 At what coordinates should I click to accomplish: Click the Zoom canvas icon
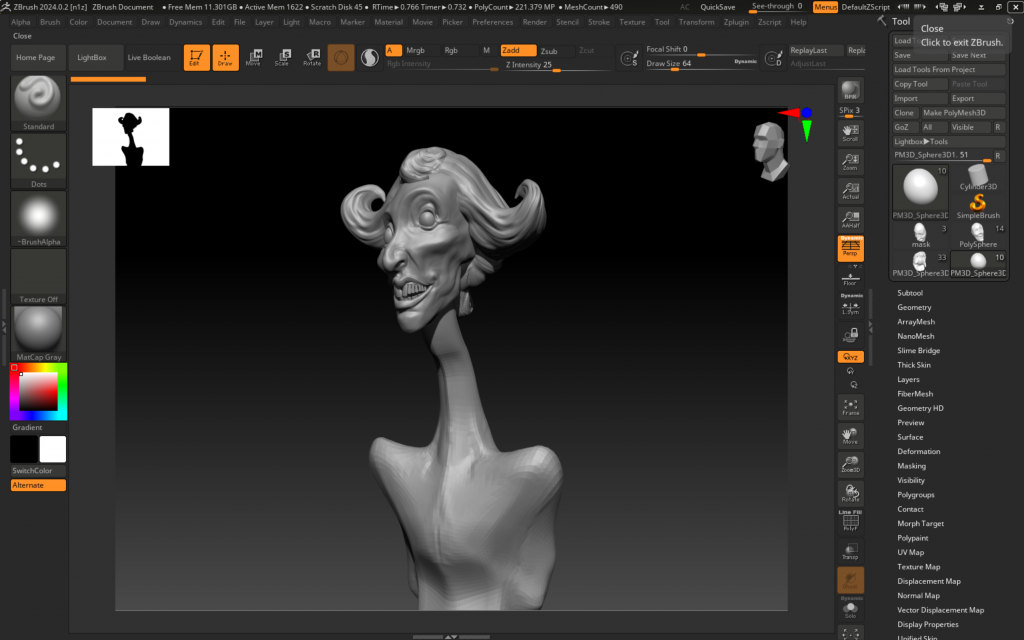(x=850, y=161)
